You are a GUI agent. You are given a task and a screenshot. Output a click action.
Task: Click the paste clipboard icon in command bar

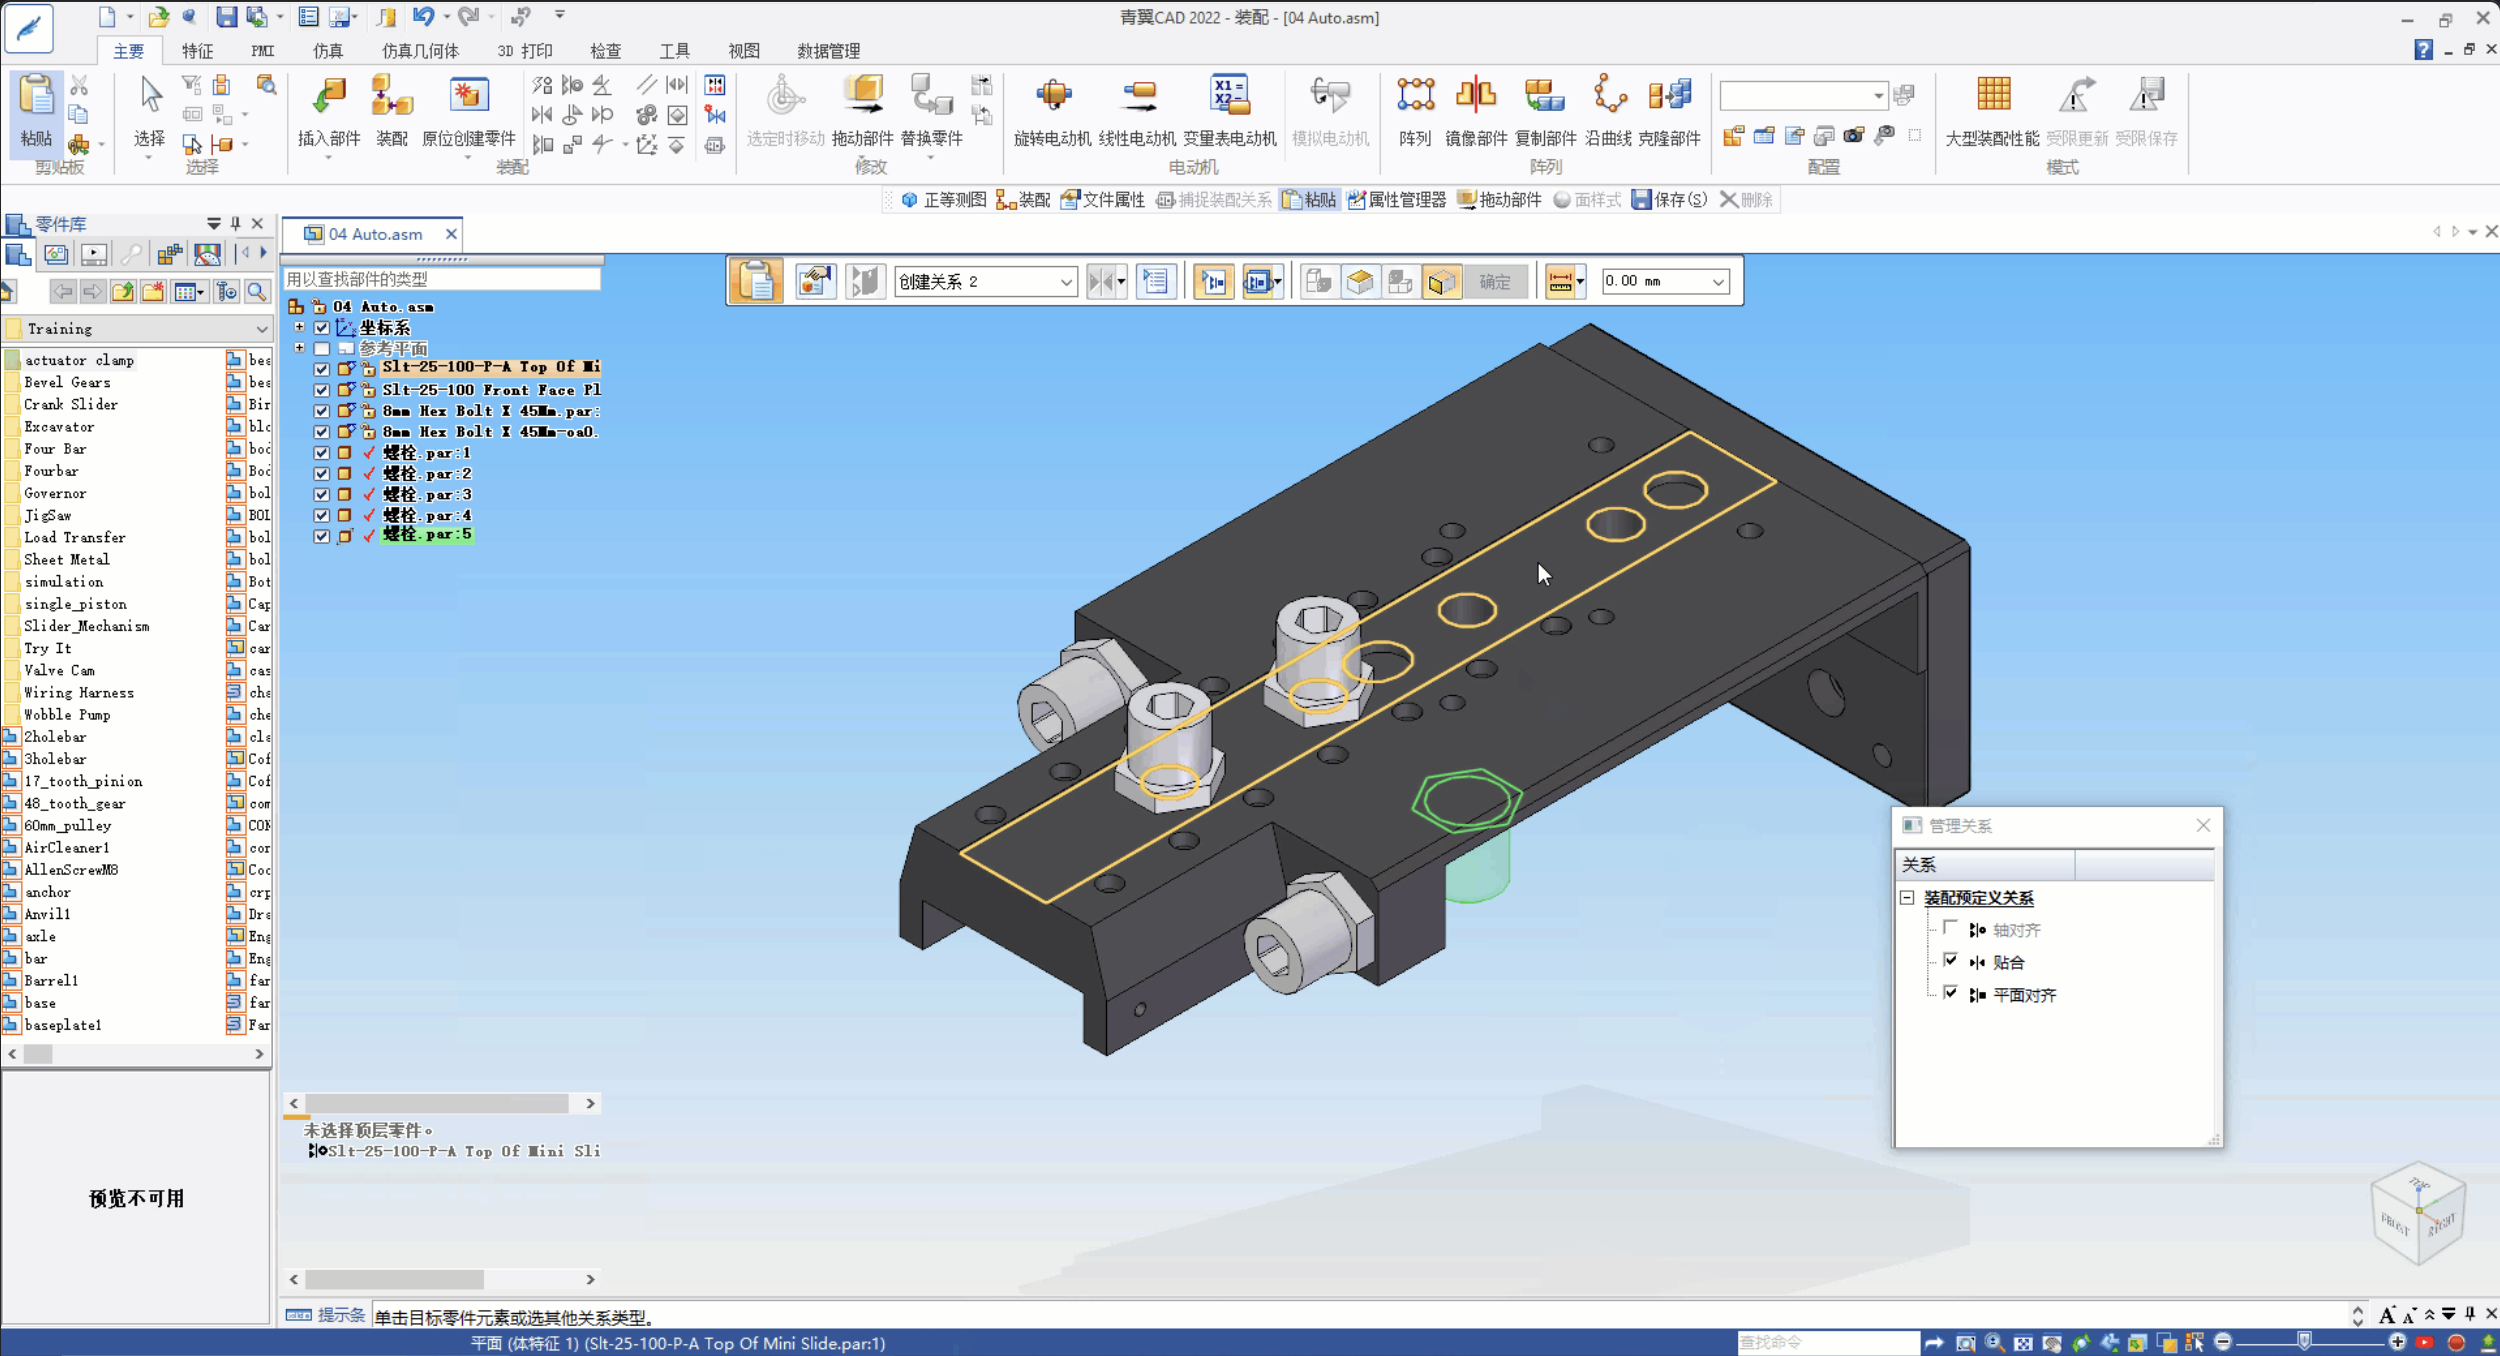coord(756,281)
